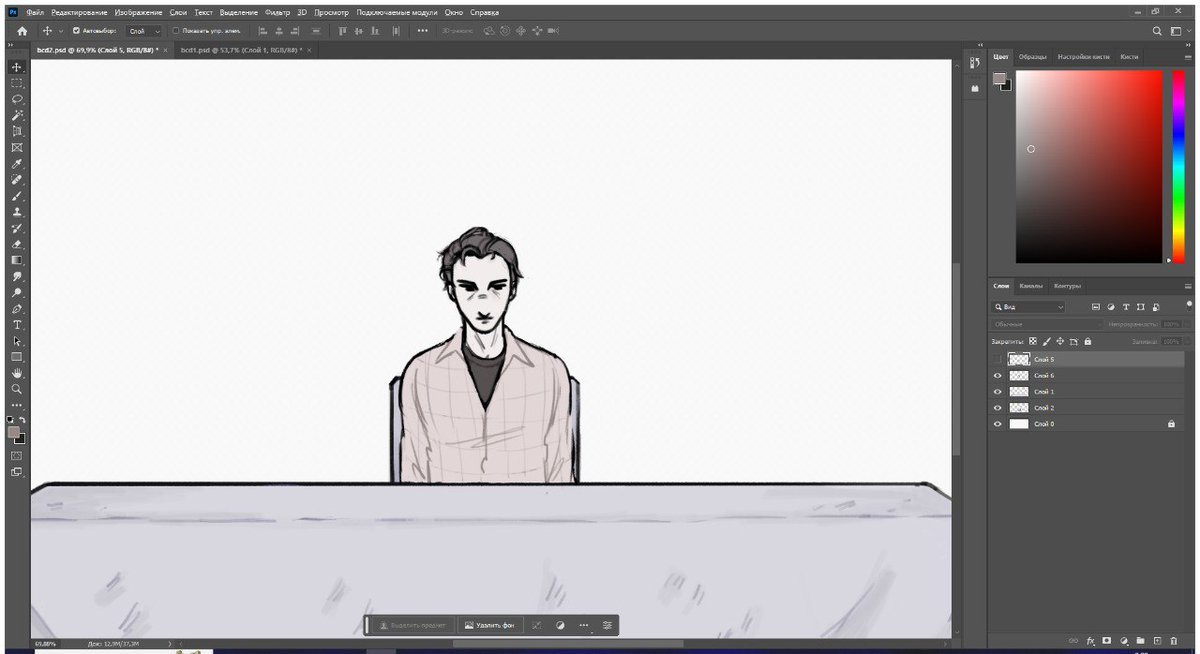1200x654 pixels.
Task: Create a new layer group folder
Action: 1140,640
